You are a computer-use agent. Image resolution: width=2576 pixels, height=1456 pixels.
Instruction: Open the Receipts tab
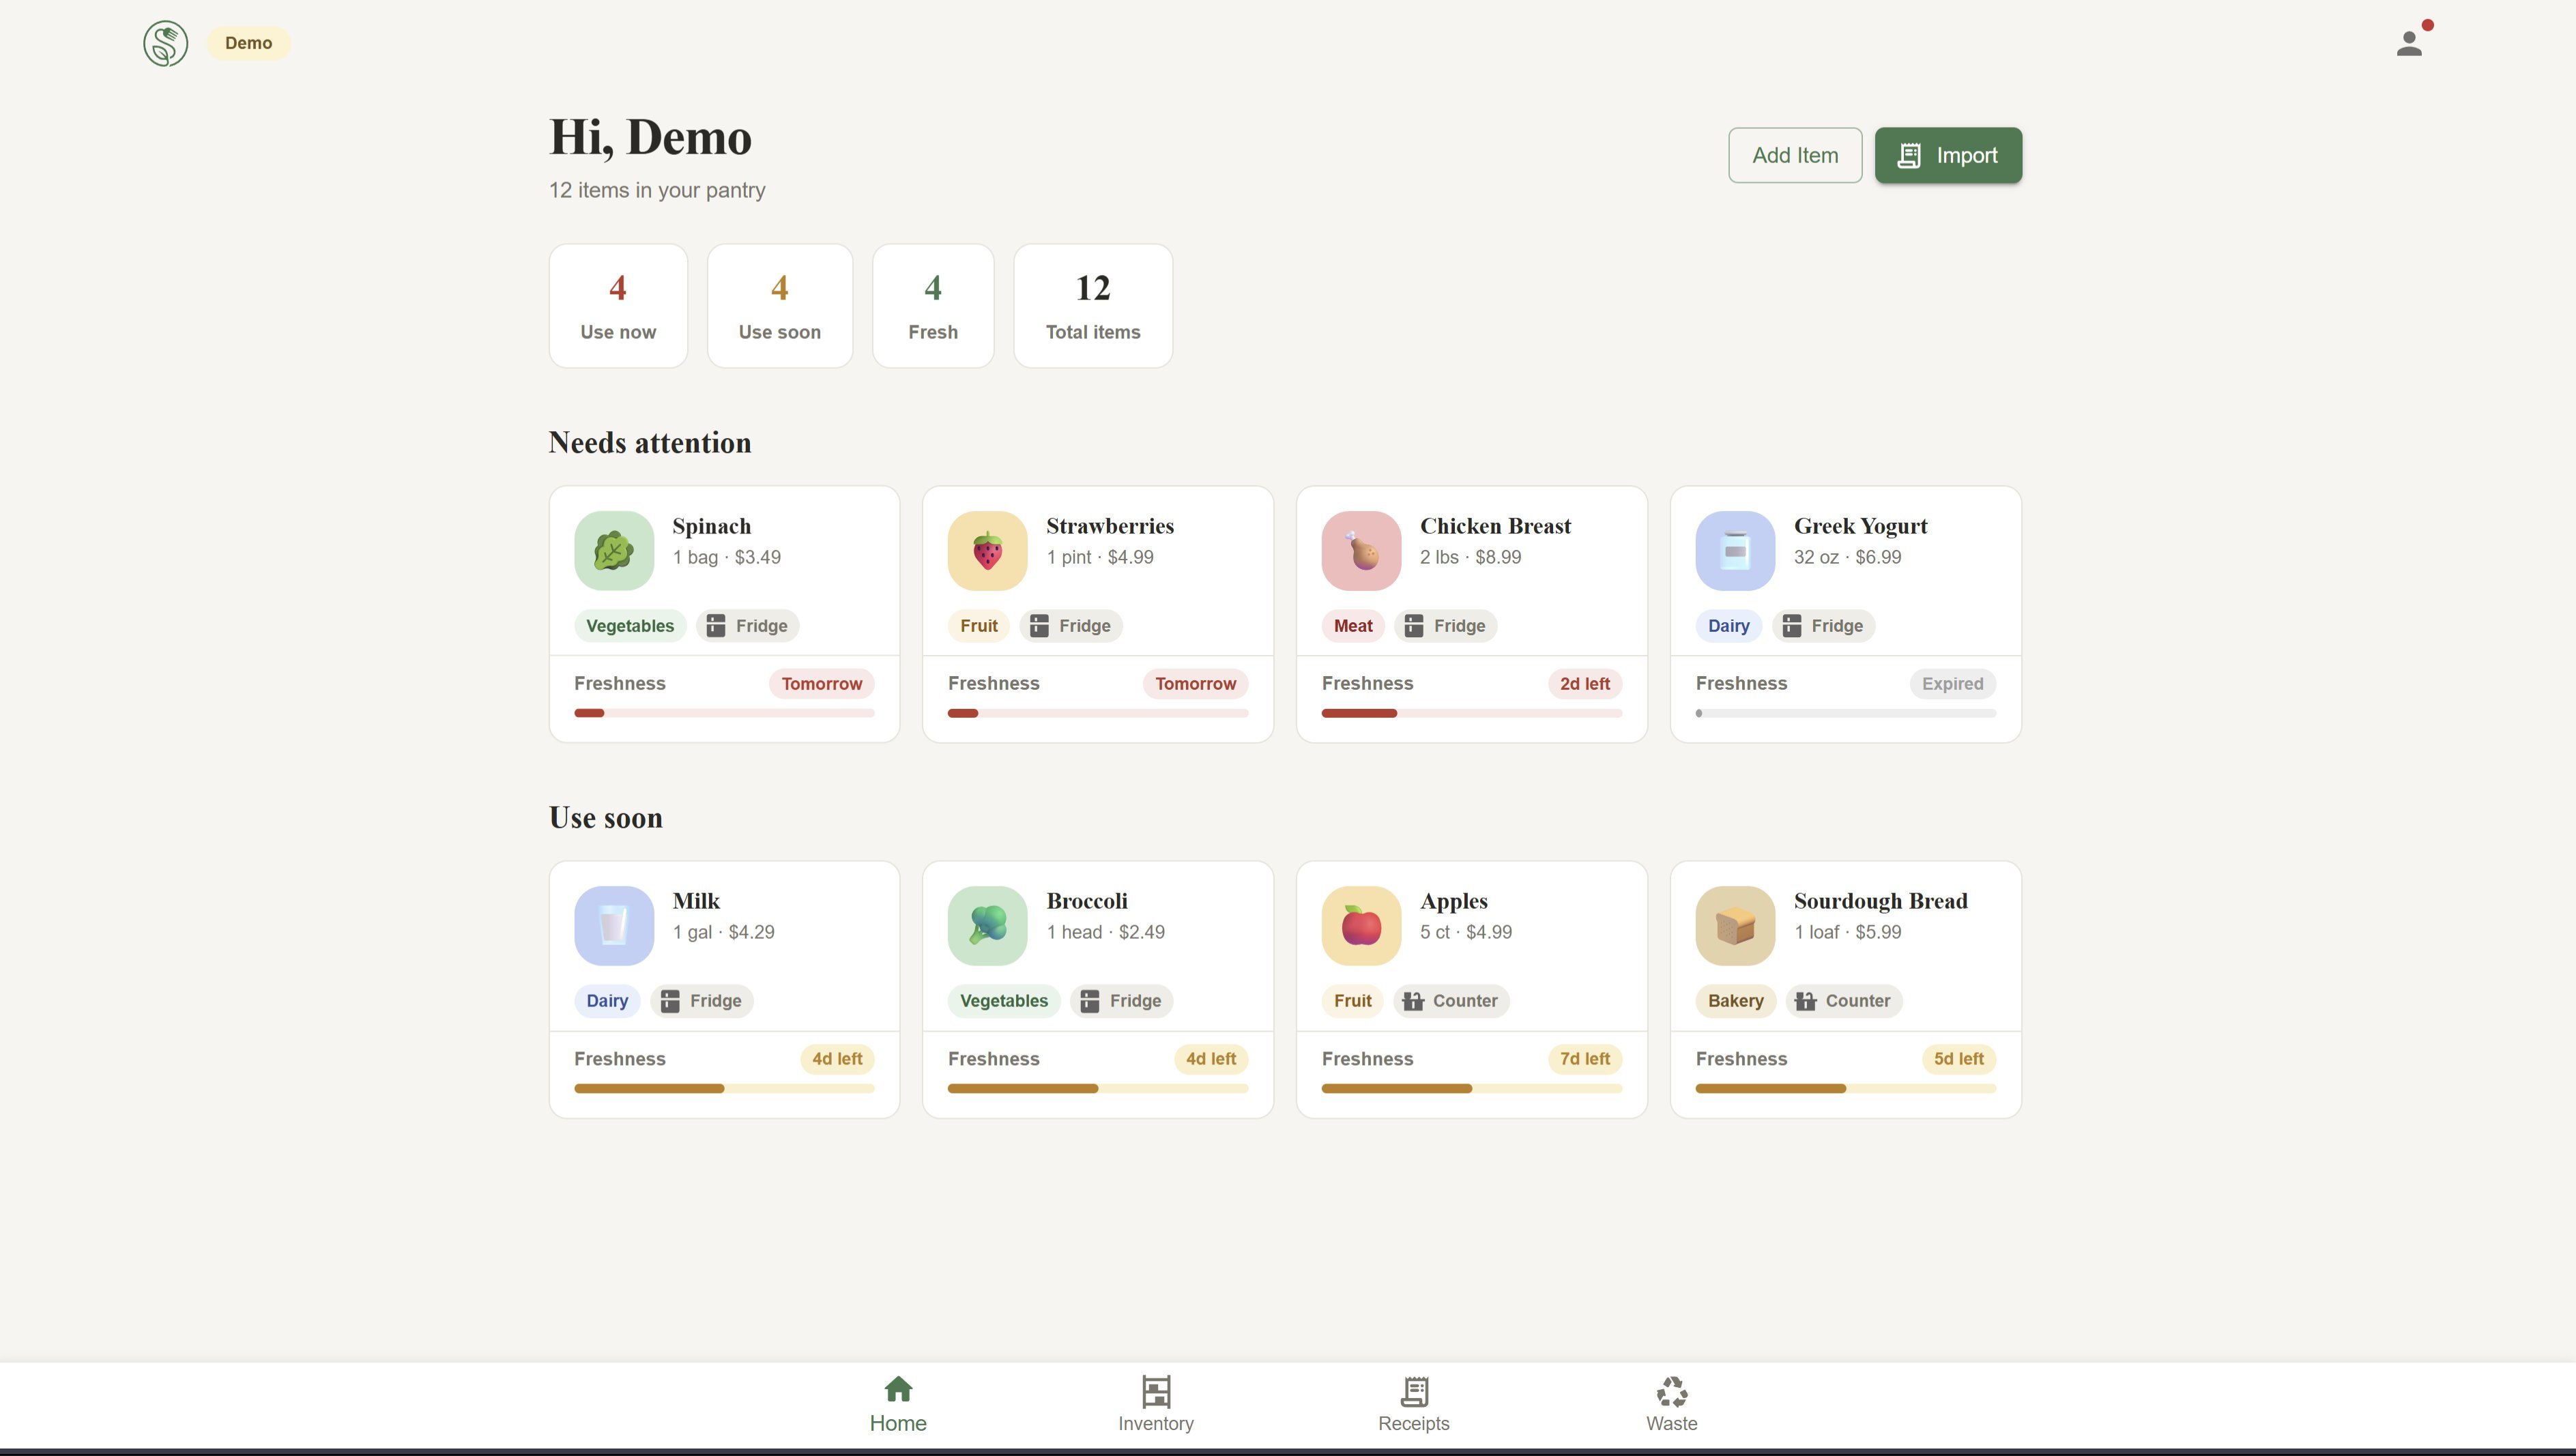pos(1414,1405)
